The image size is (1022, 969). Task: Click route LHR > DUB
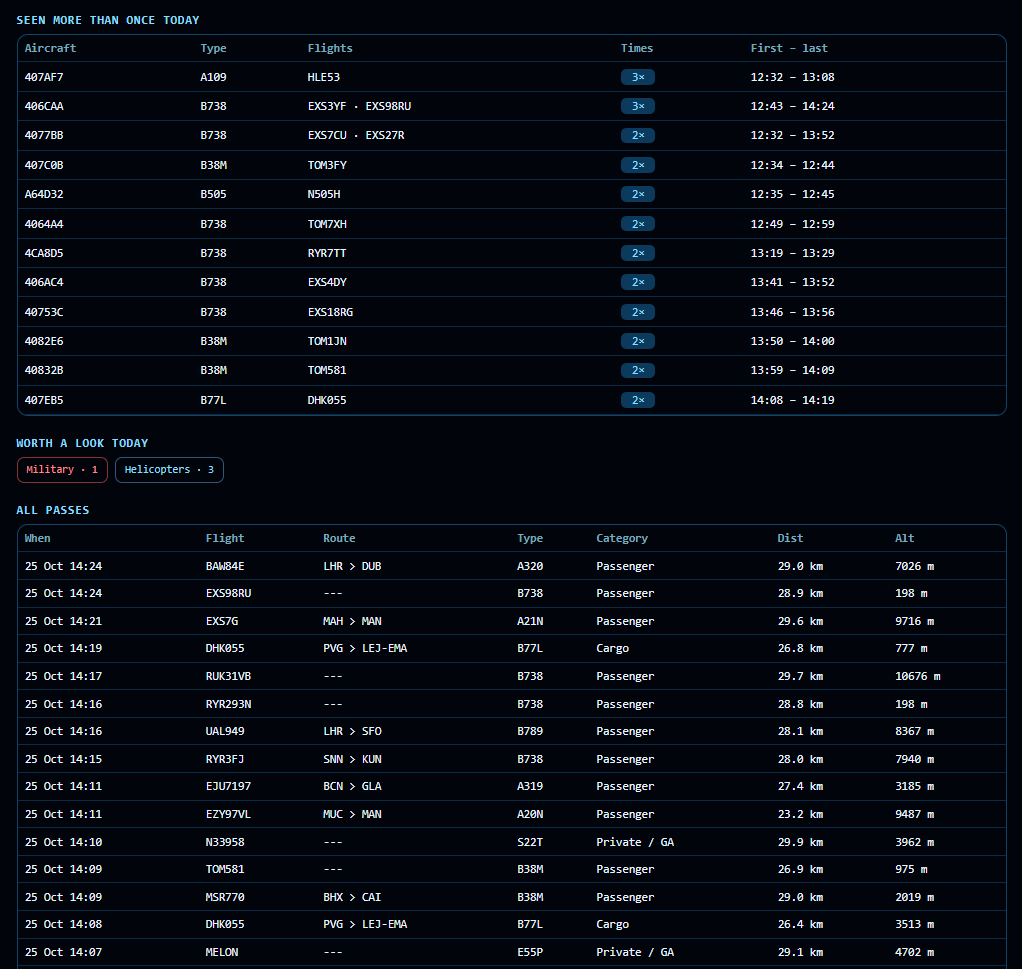pos(353,566)
